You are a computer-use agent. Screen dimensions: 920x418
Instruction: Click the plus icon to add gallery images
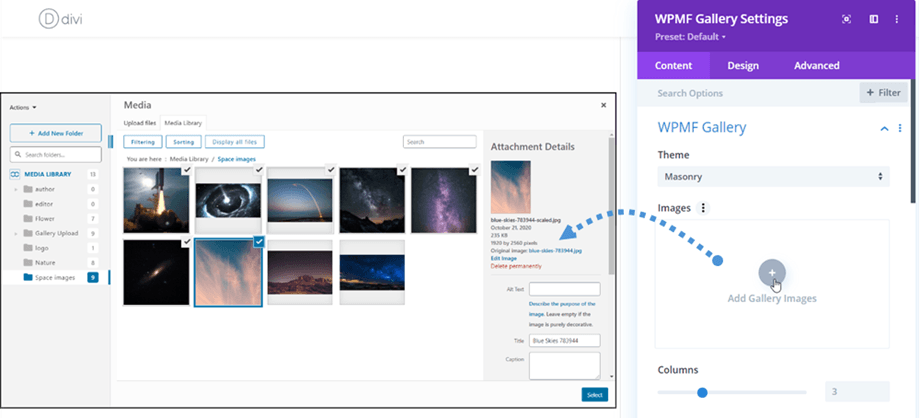[771, 272]
